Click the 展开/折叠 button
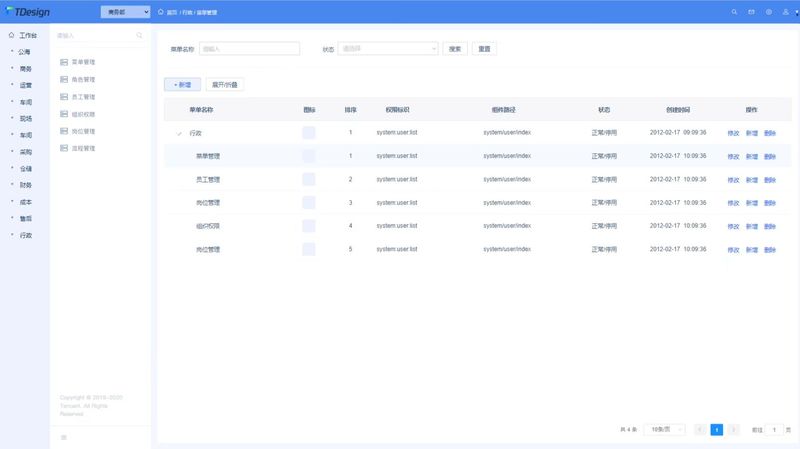Screen dimensions: 800x449 (224, 85)
